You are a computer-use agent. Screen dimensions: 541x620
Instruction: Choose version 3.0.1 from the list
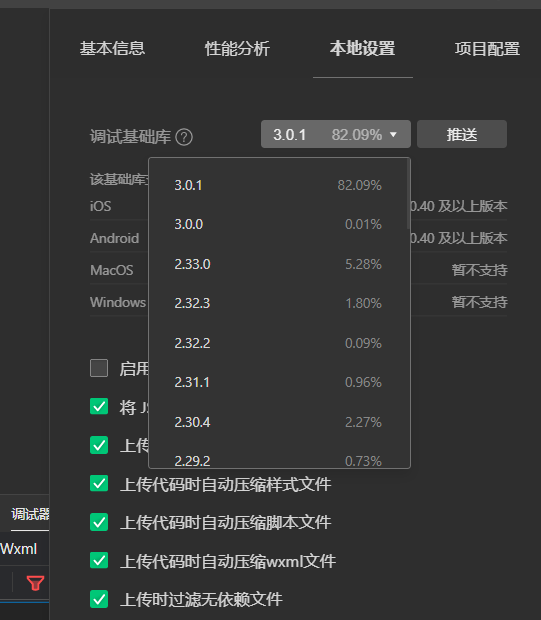pos(278,185)
